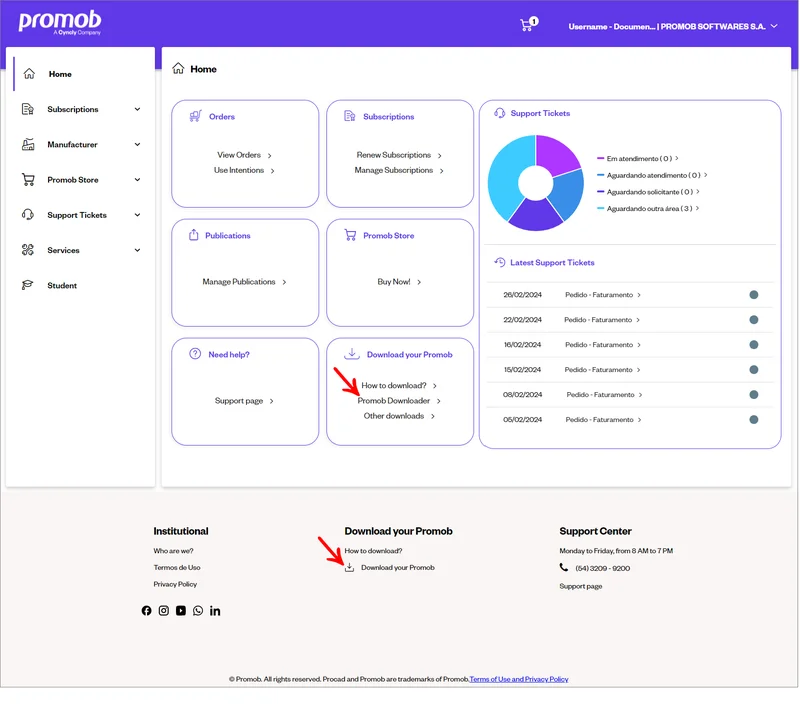This screenshot has width=800, height=705.
Task: Open Promob's Facebook page via footer icon
Action: 146,610
